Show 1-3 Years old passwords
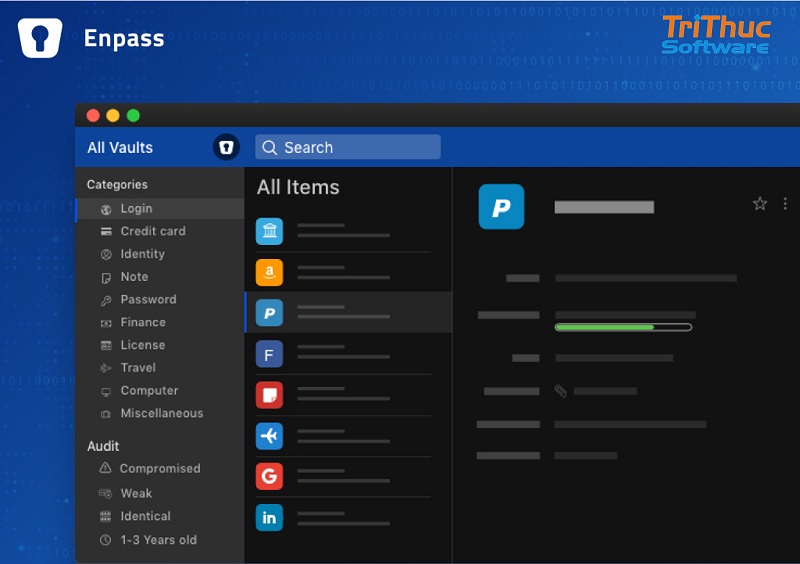The image size is (800, 564). point(160,540)
